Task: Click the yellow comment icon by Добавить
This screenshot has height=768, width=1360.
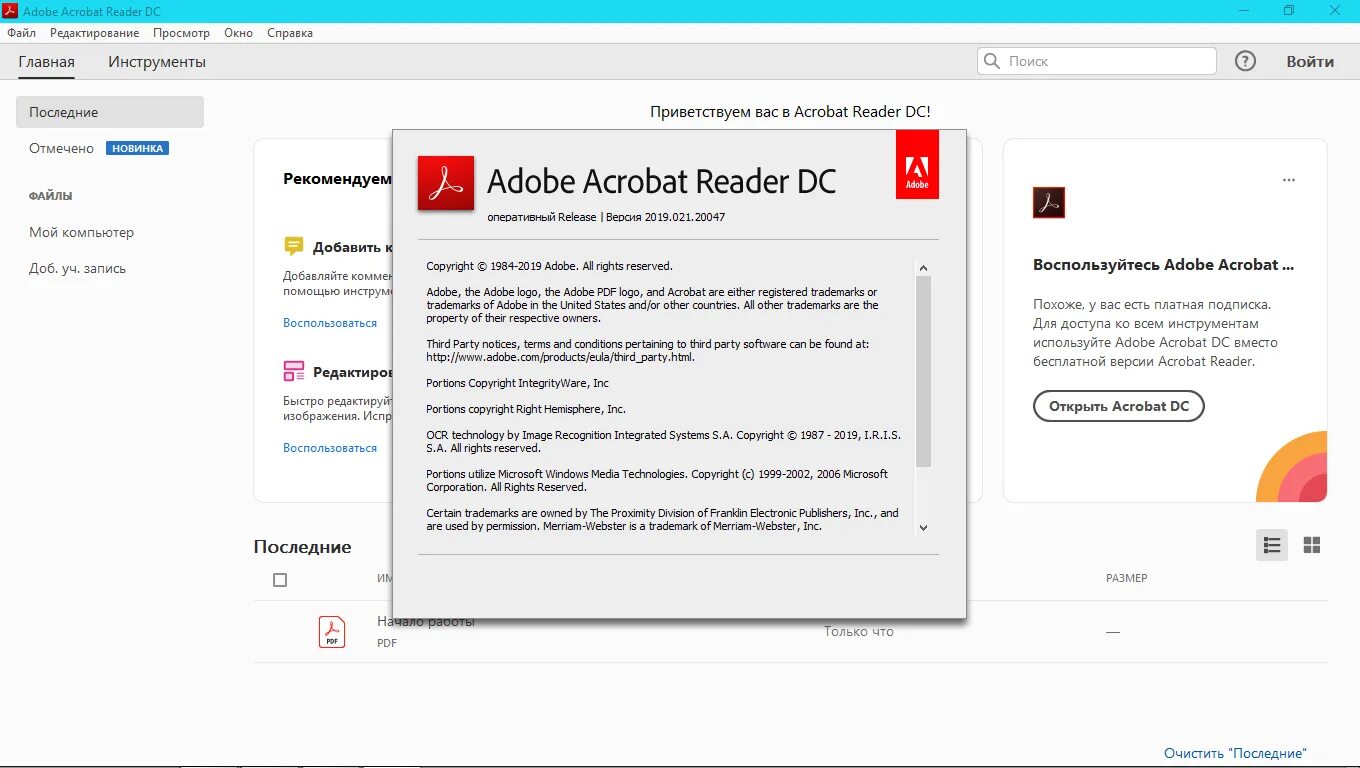Action: tap(294, 247)
